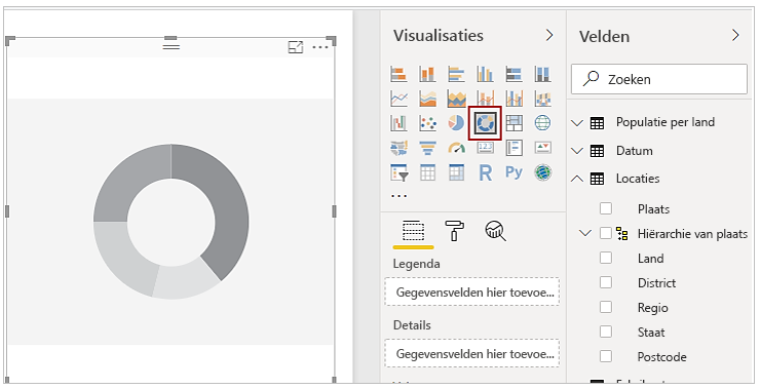Select the waterfall chart visual

tap(399, 123)
